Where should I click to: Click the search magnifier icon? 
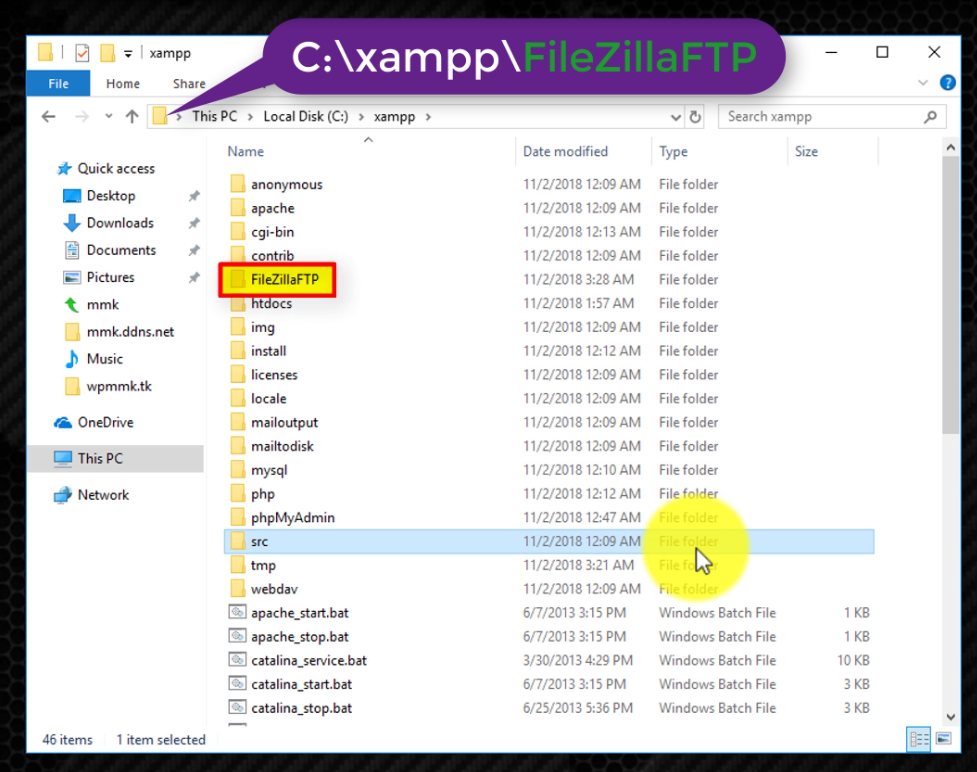(930, 117)
